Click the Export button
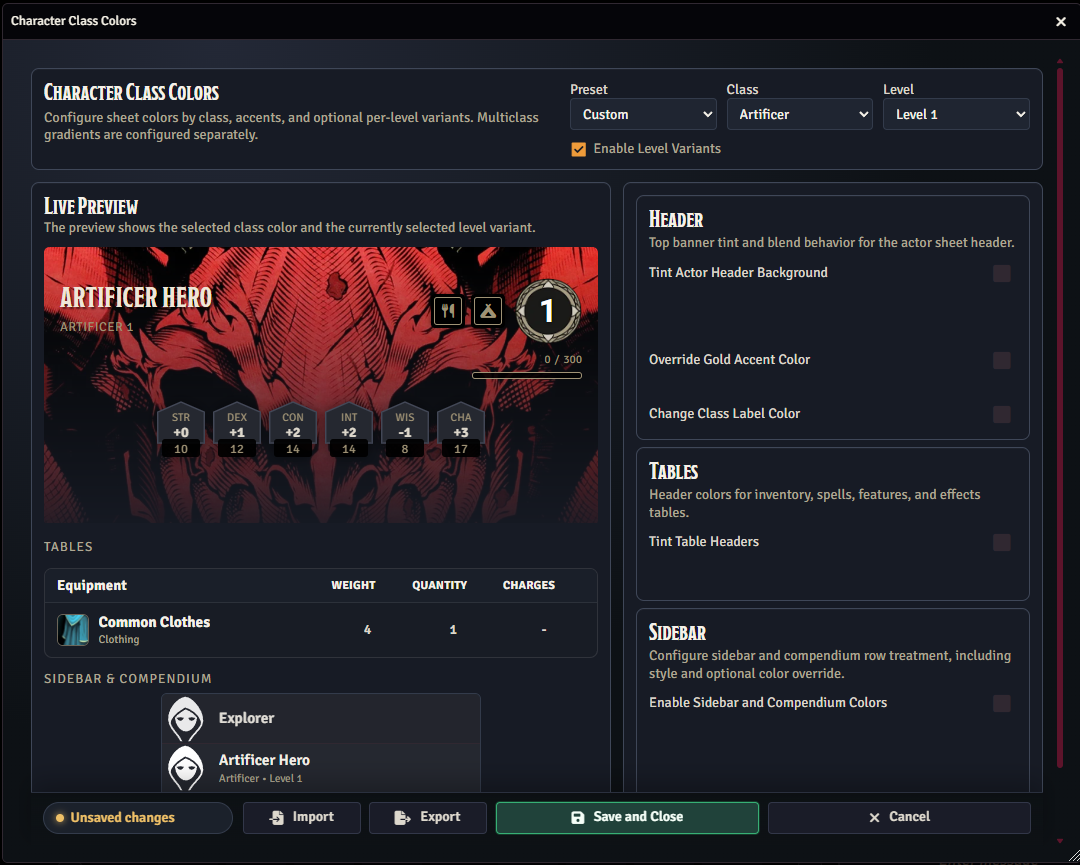Viewport: 1080px width, 865px height. coord(427,817)
